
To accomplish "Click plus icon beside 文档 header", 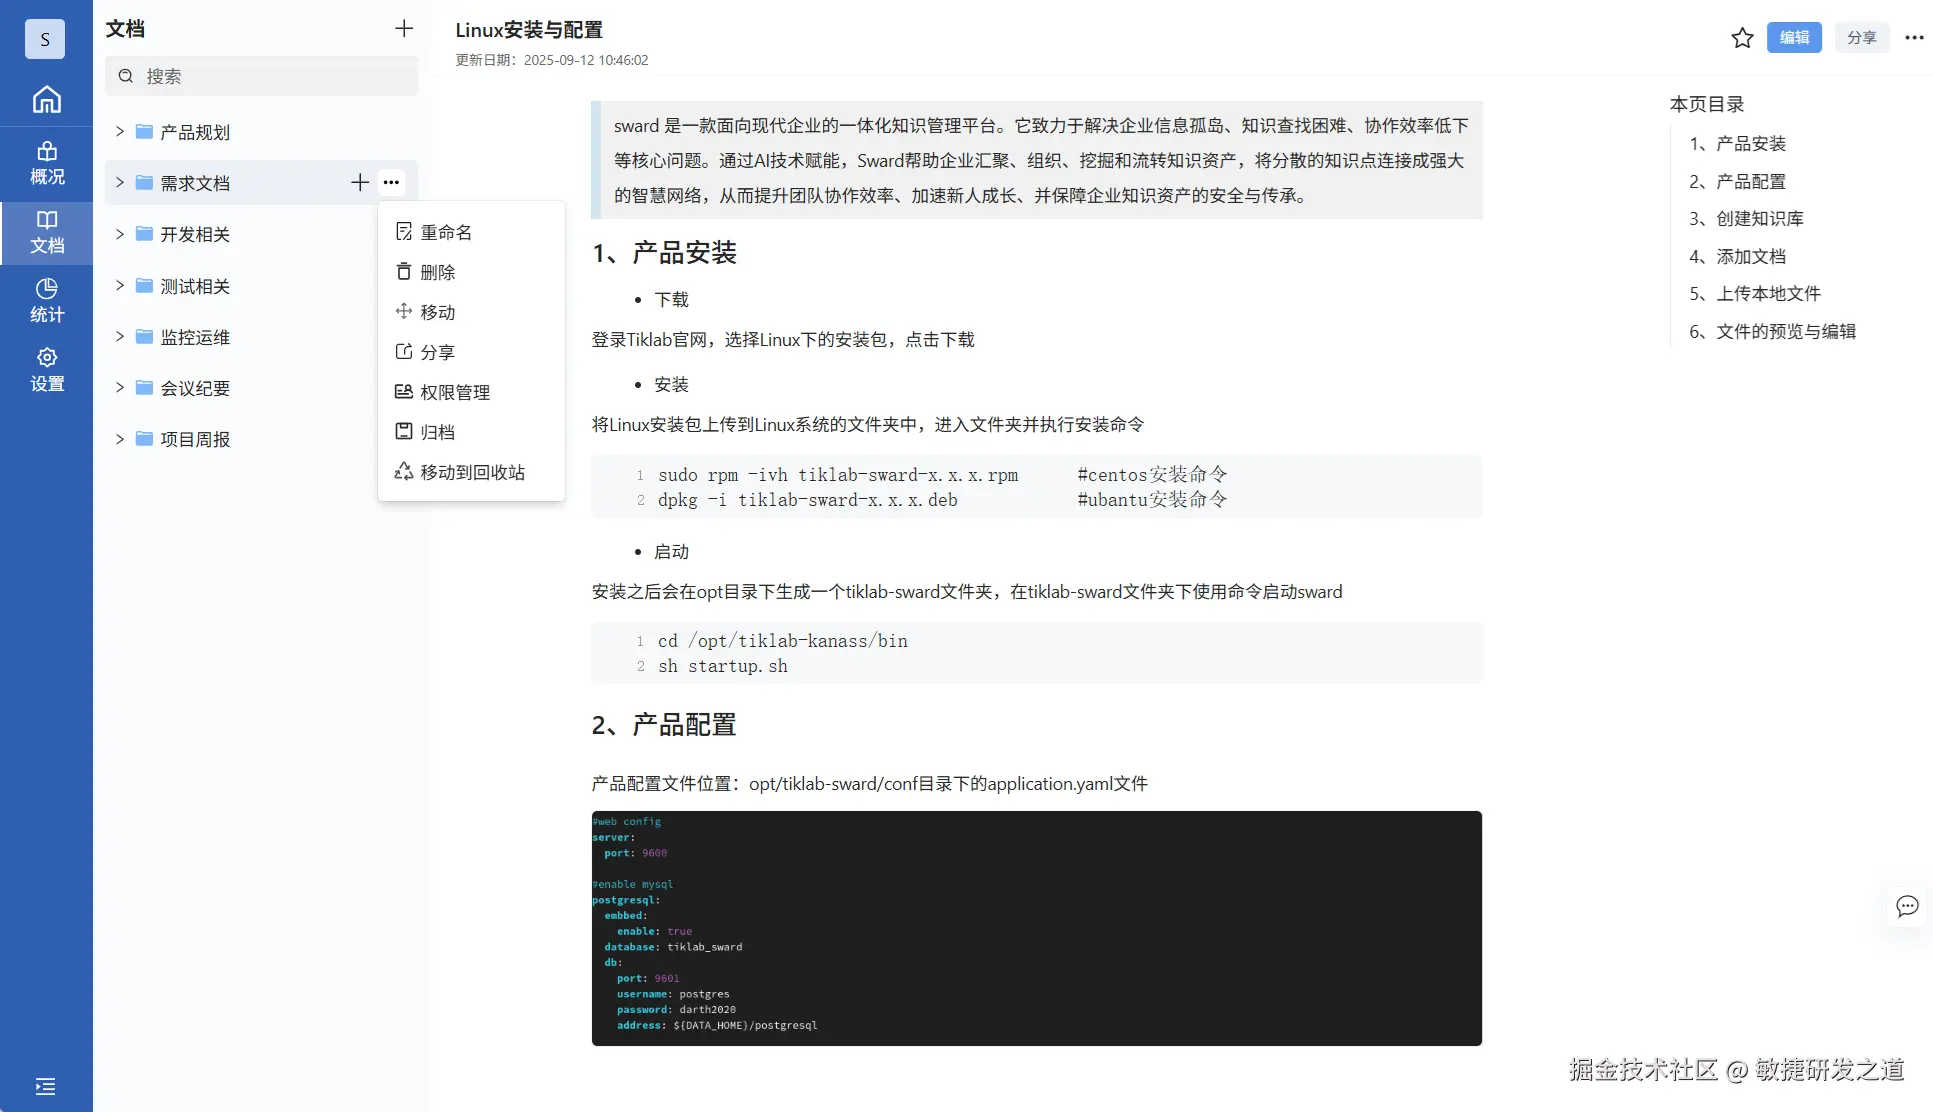I will point(404,29).
